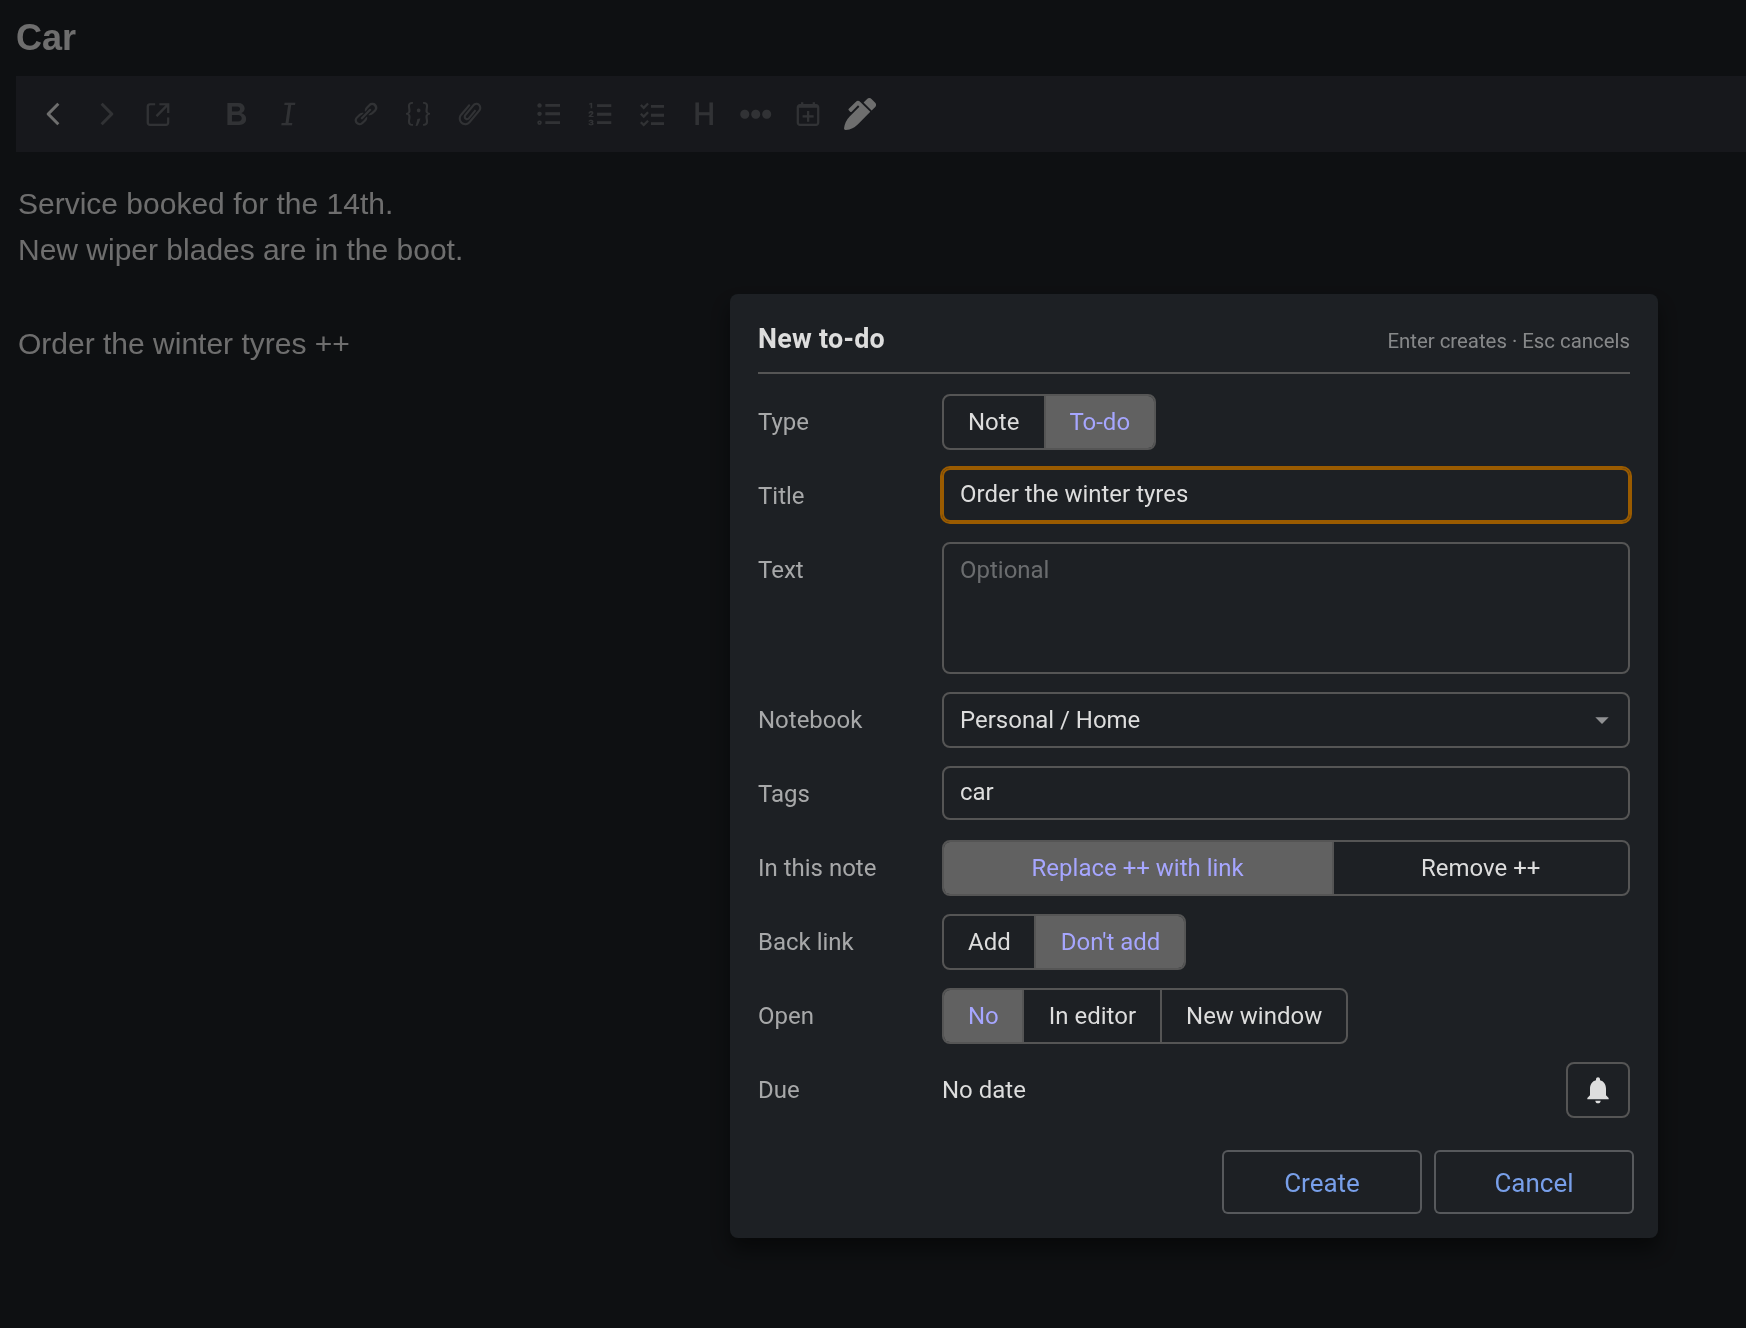The image size is (1746, 1328).
Task: Insert a bulleted list
Action: point(548,114)
